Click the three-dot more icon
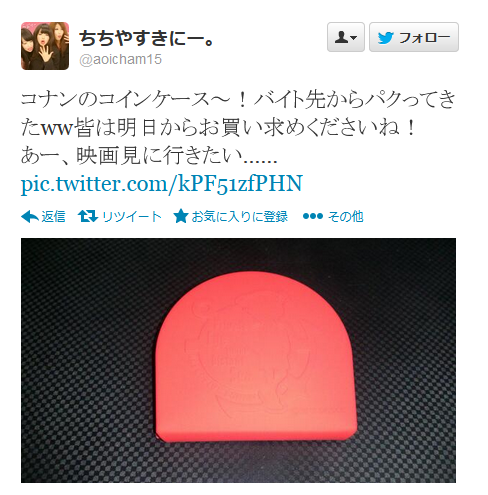The width and height of the screenshot is (488, 495). click(x=313, y=216)
